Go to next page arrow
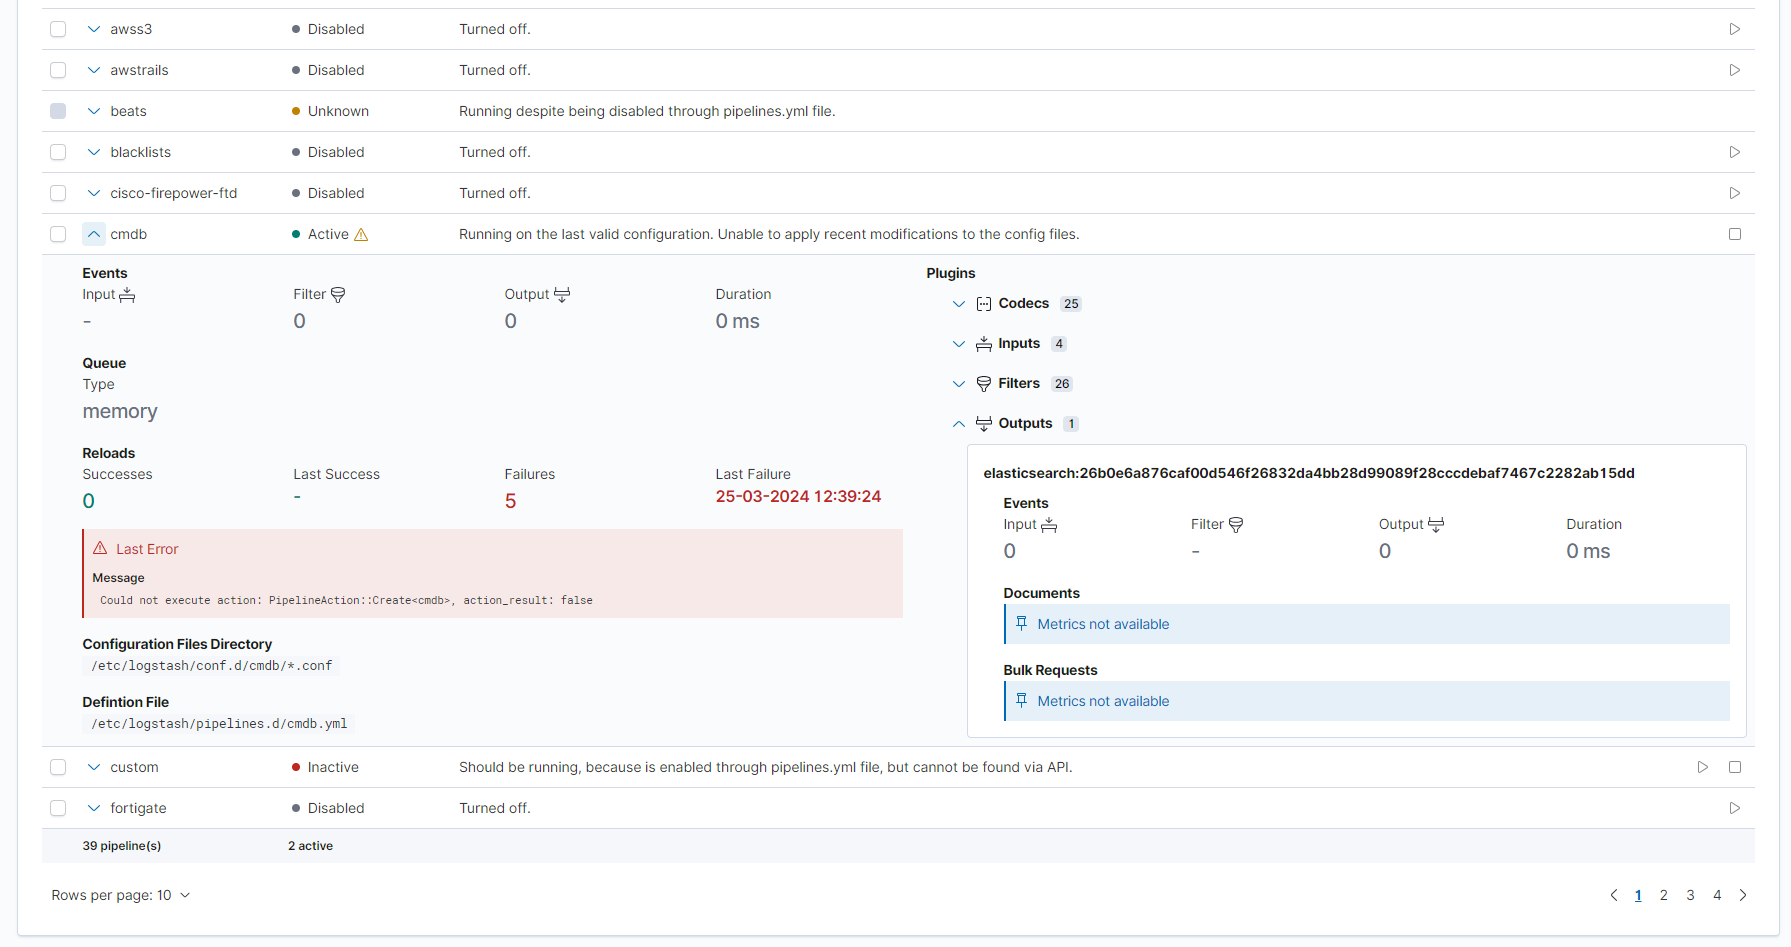The width and height of the screenshot is (1791, 947). click(1743, 895)
